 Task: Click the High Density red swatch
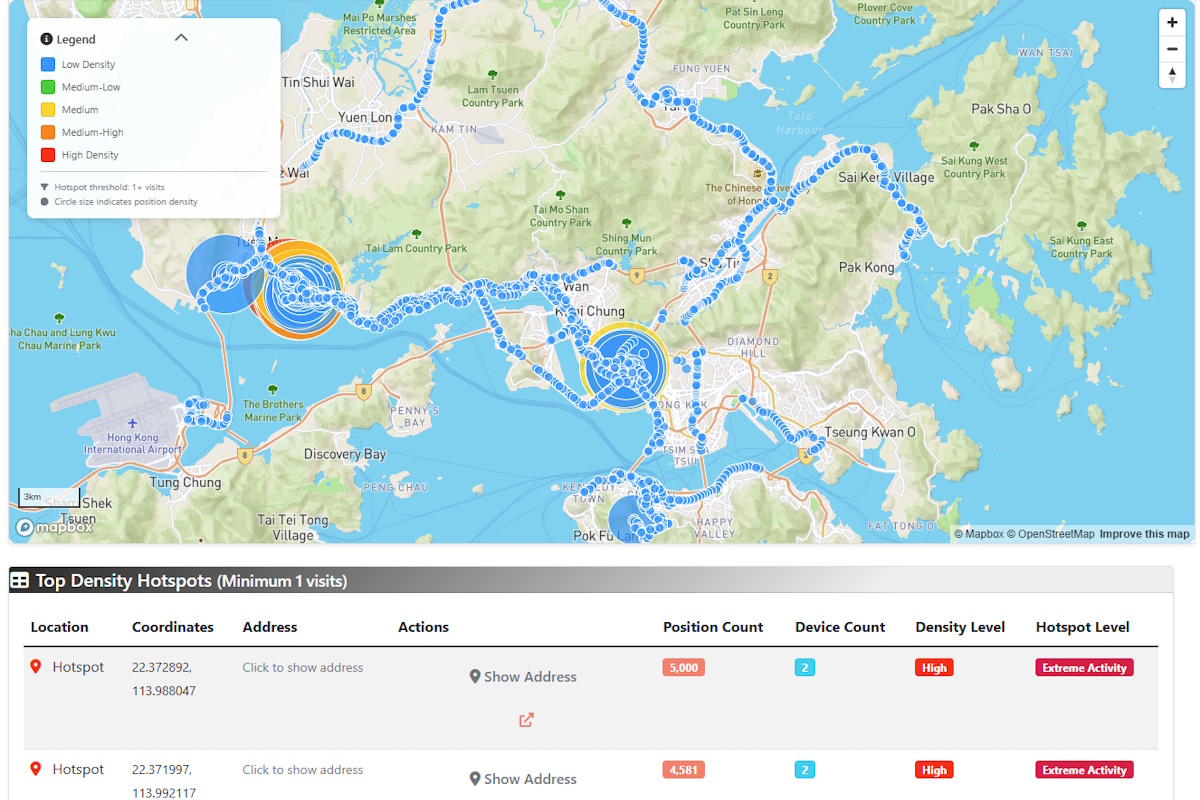pos(48,155)
